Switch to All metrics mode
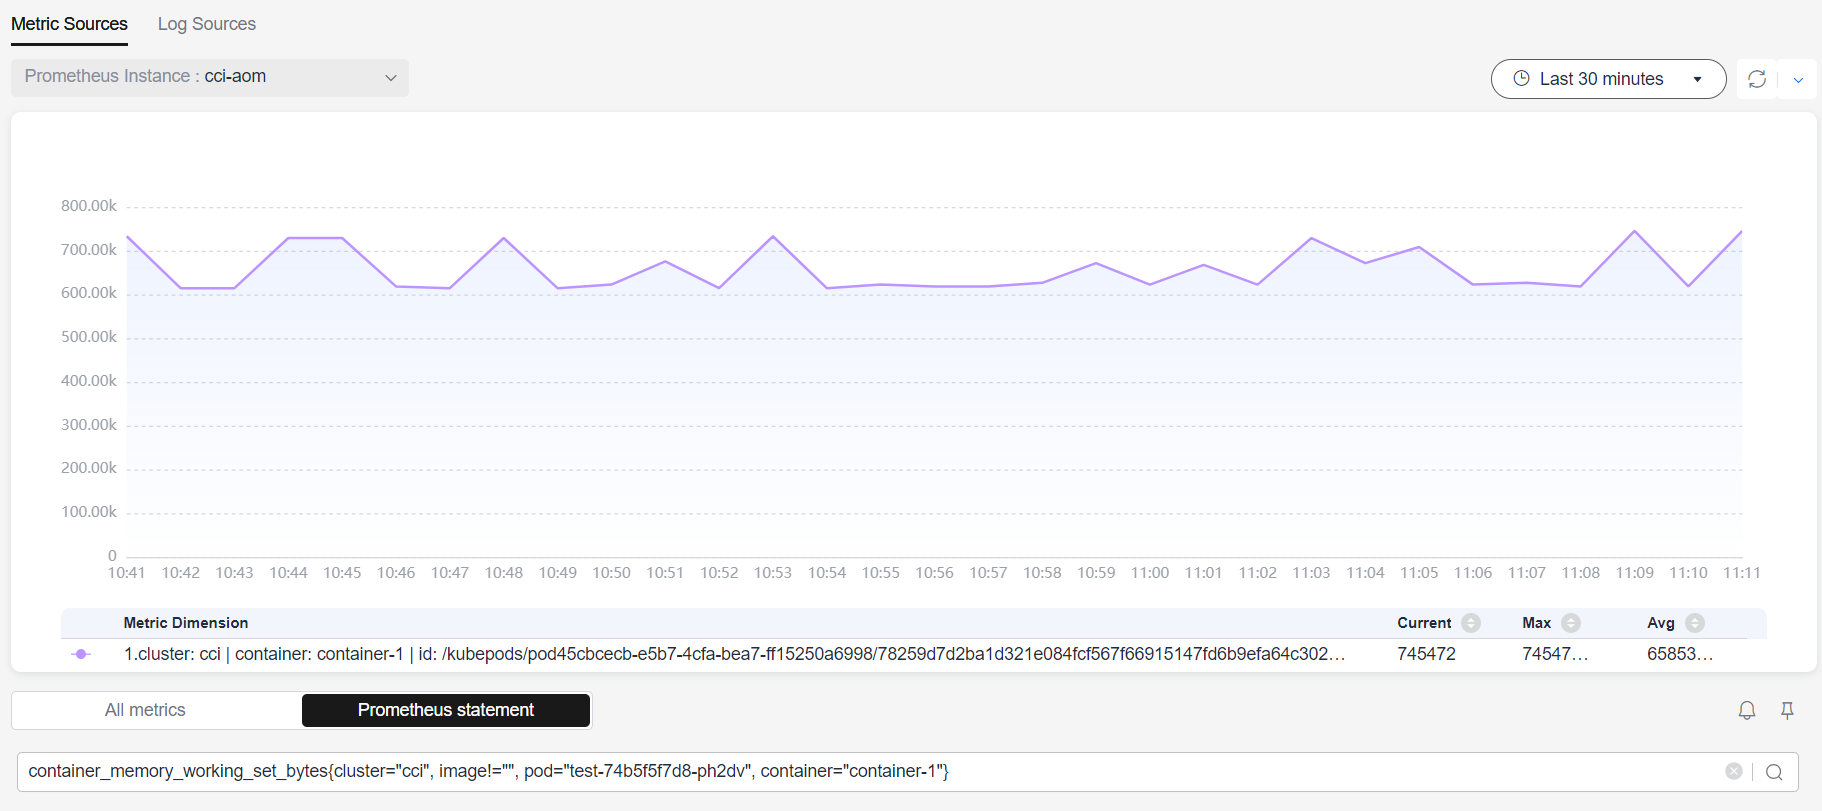Screen dimensions: 1822x811 (x=145, y=710)
